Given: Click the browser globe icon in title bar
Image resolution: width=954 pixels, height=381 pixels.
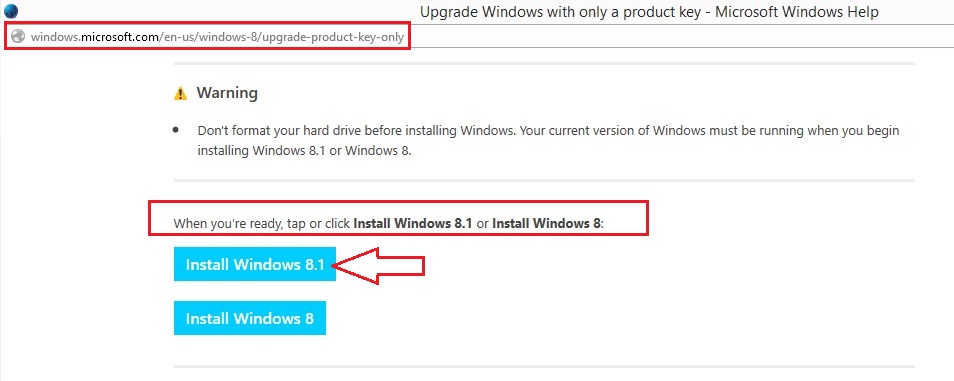Looking at the screenshot, I should pos(11,10).
